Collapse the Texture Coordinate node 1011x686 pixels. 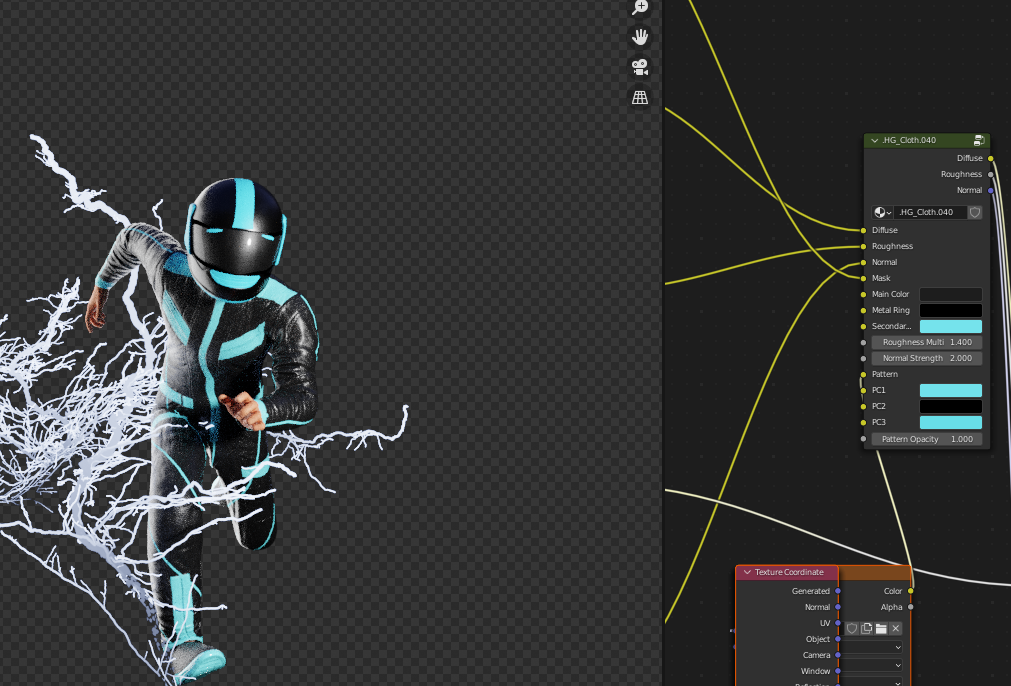click(x=747, y=572)
